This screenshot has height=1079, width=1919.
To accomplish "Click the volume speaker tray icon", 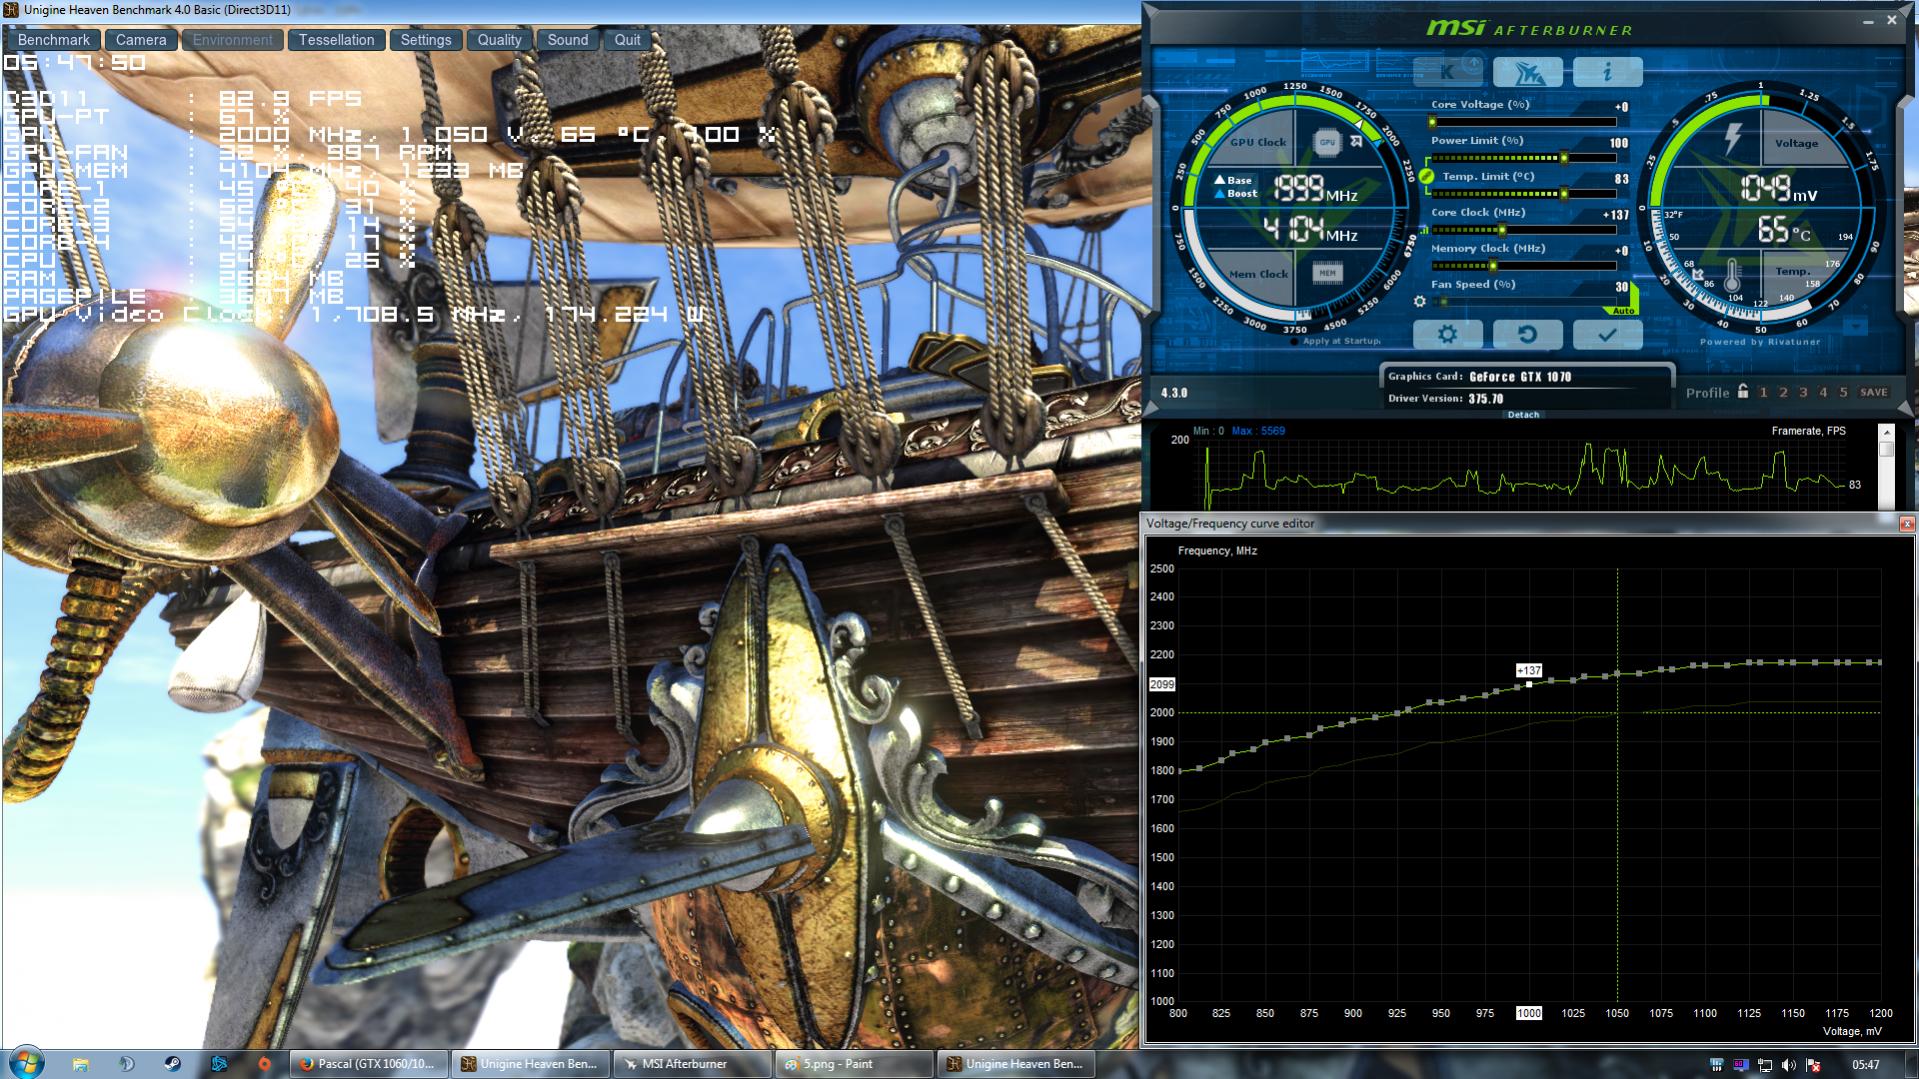I will tap(1789, 1065).
